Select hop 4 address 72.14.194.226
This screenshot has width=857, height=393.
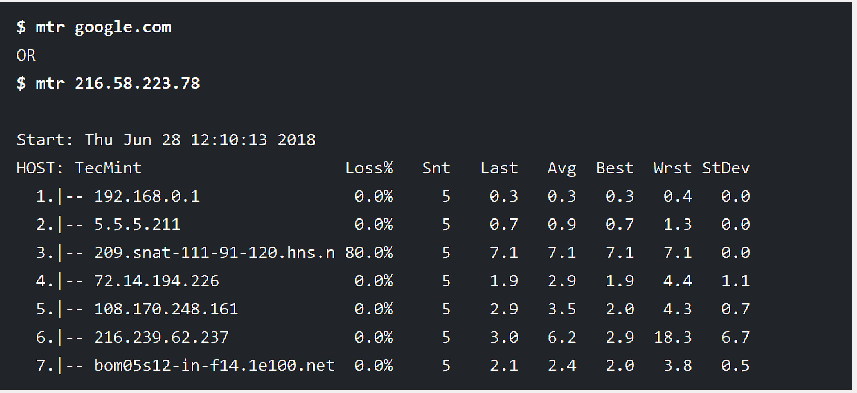click(x=156, y=281)
